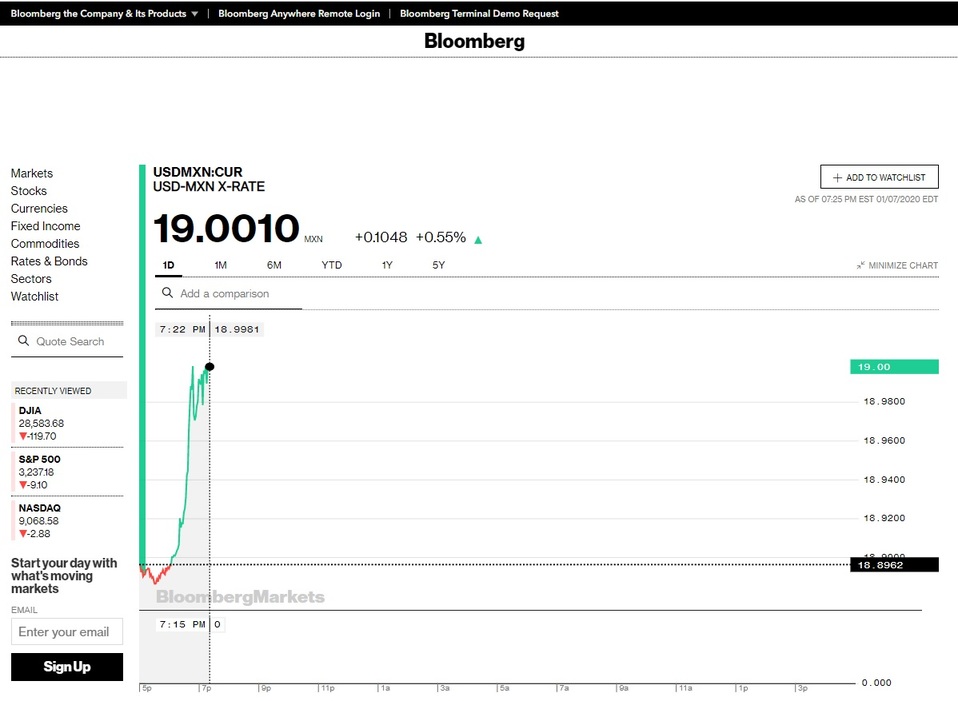
Task: Click the USD-MXN X-RATE subtitle
Action: point(209,186)
